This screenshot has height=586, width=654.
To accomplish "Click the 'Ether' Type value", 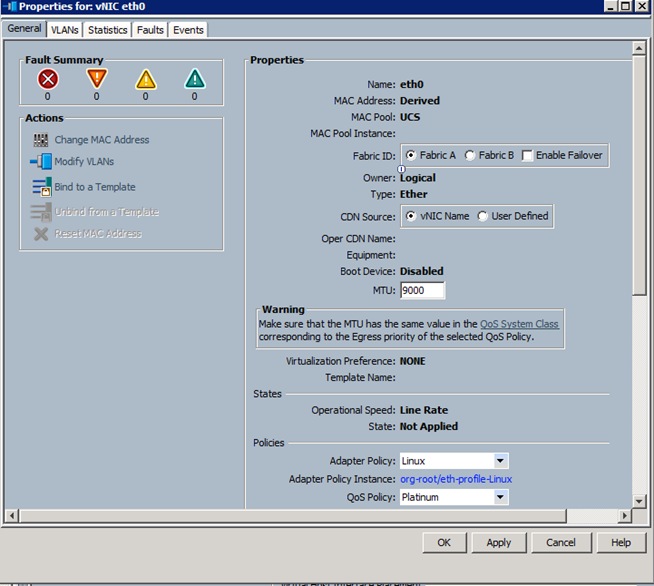I will tap(413, 194).
